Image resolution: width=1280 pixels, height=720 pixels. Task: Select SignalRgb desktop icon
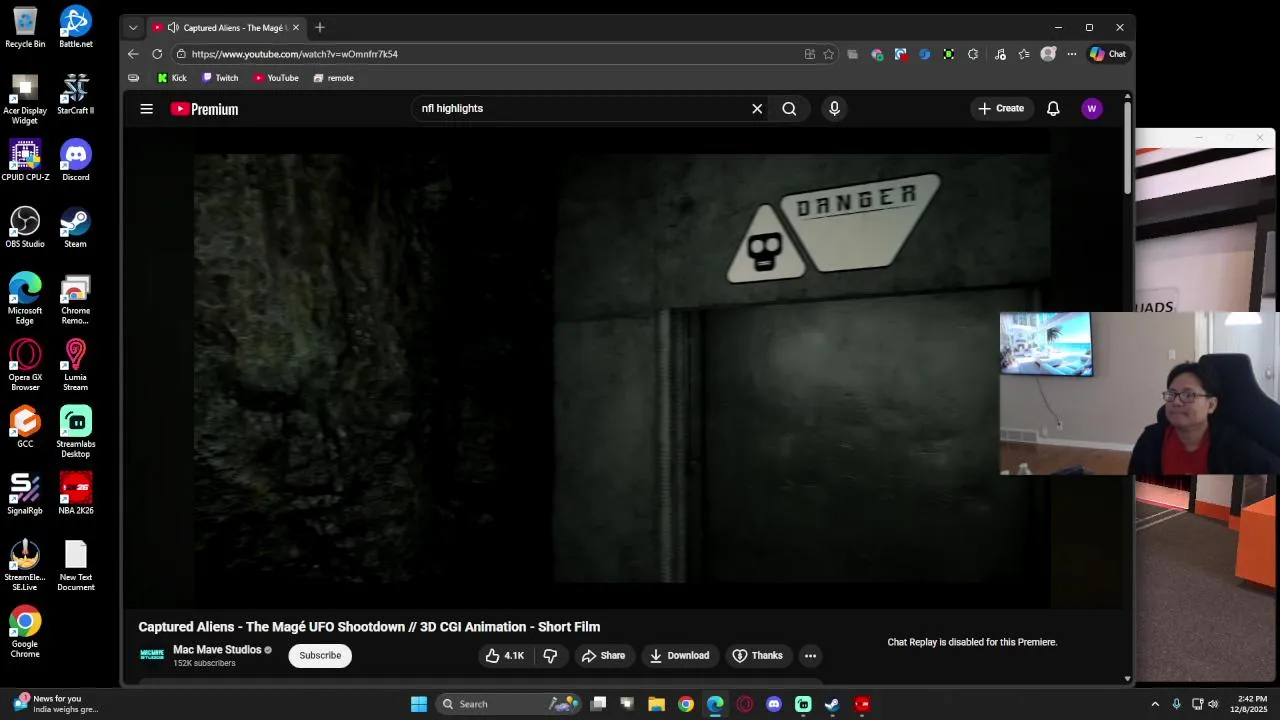pyautogui.click(x=25, y=493)
